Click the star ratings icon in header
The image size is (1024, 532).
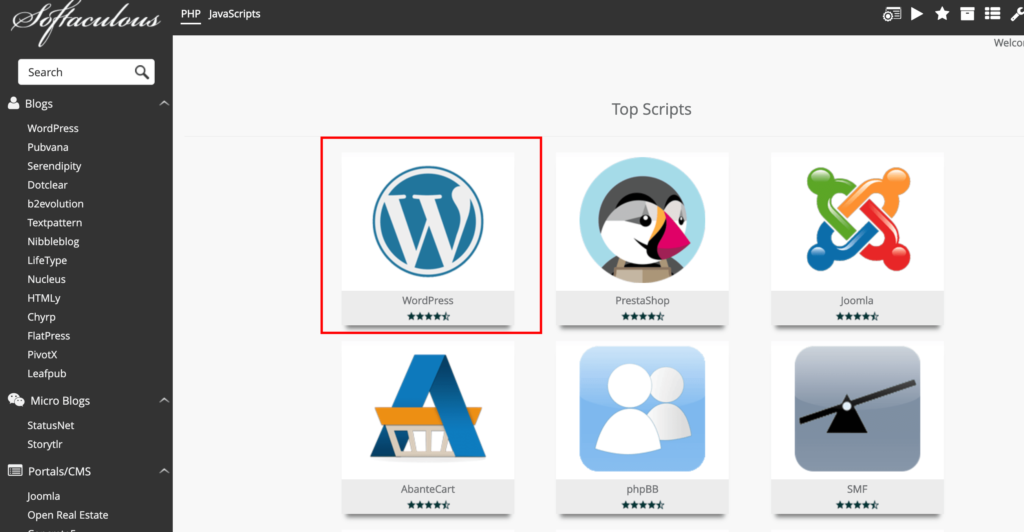click(x=942, y=14)
